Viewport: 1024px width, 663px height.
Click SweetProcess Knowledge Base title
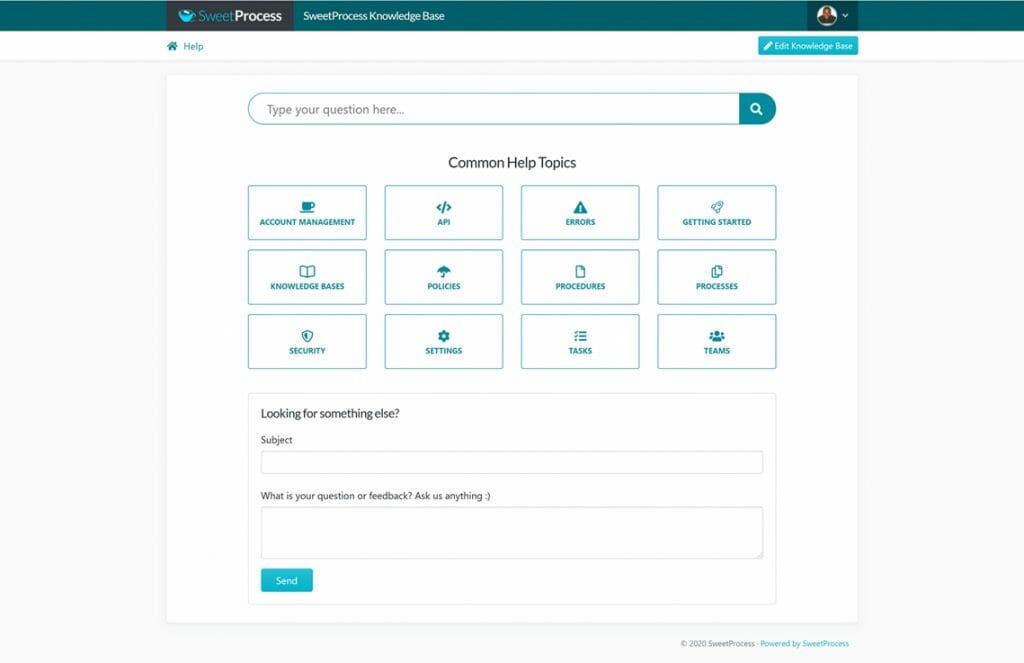pyautogui.click(x=374, y=16)
